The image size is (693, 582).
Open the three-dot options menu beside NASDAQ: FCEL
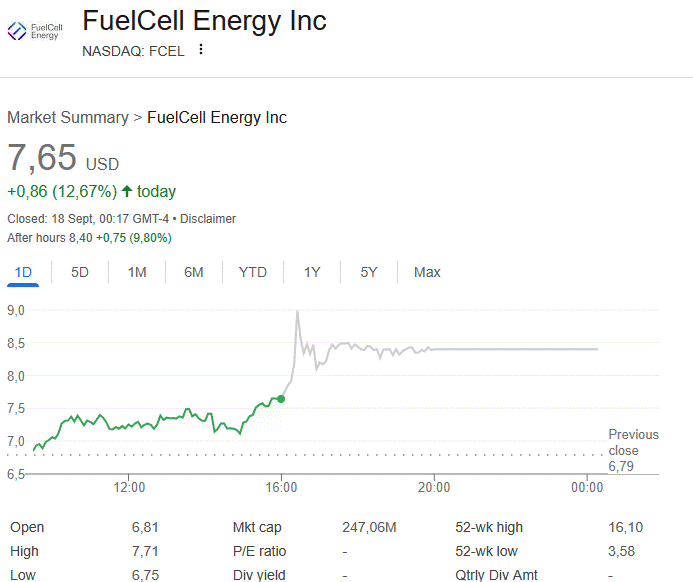201,49
